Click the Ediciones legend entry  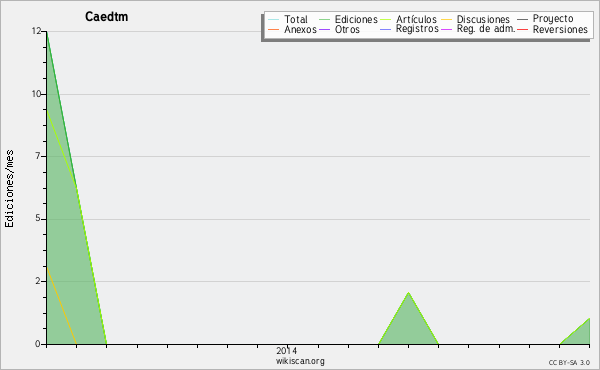coord(356,19)
